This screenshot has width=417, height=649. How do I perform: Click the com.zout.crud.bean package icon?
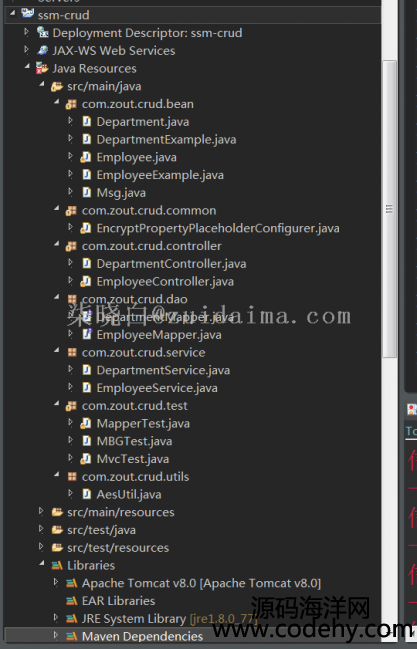tap(71, 104)
